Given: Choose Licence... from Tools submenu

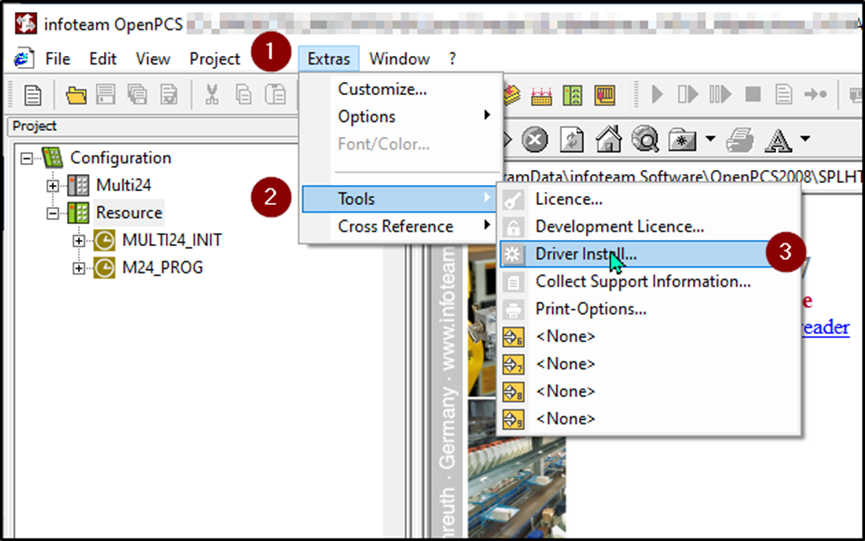Looking at the screenshot, I should [x=650, y=199].
